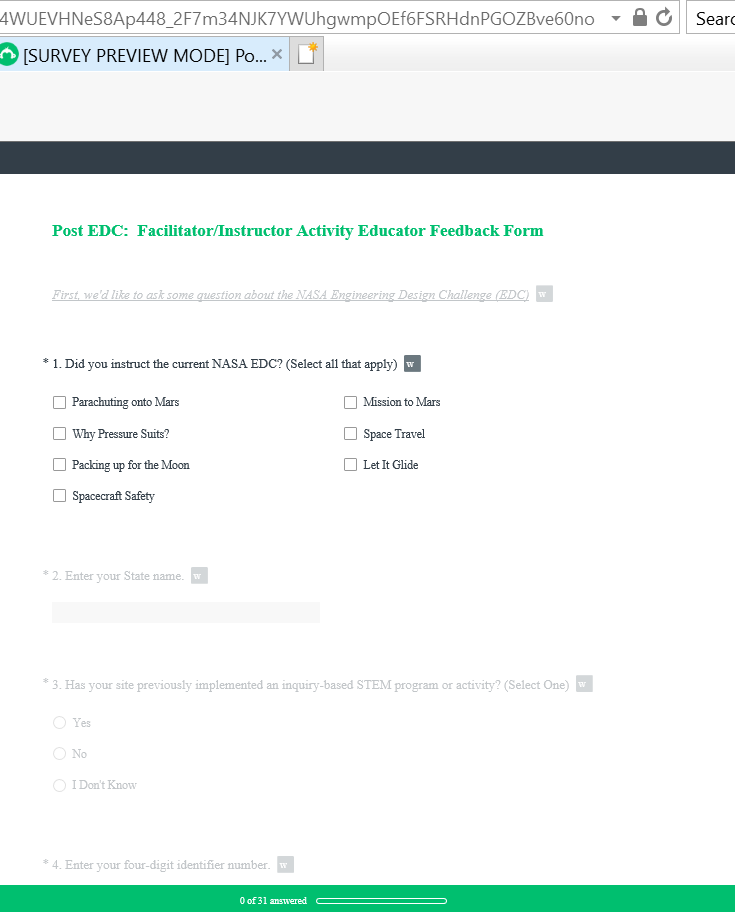Open a new browser tab
Screen dimensions: 735x912
307,55
